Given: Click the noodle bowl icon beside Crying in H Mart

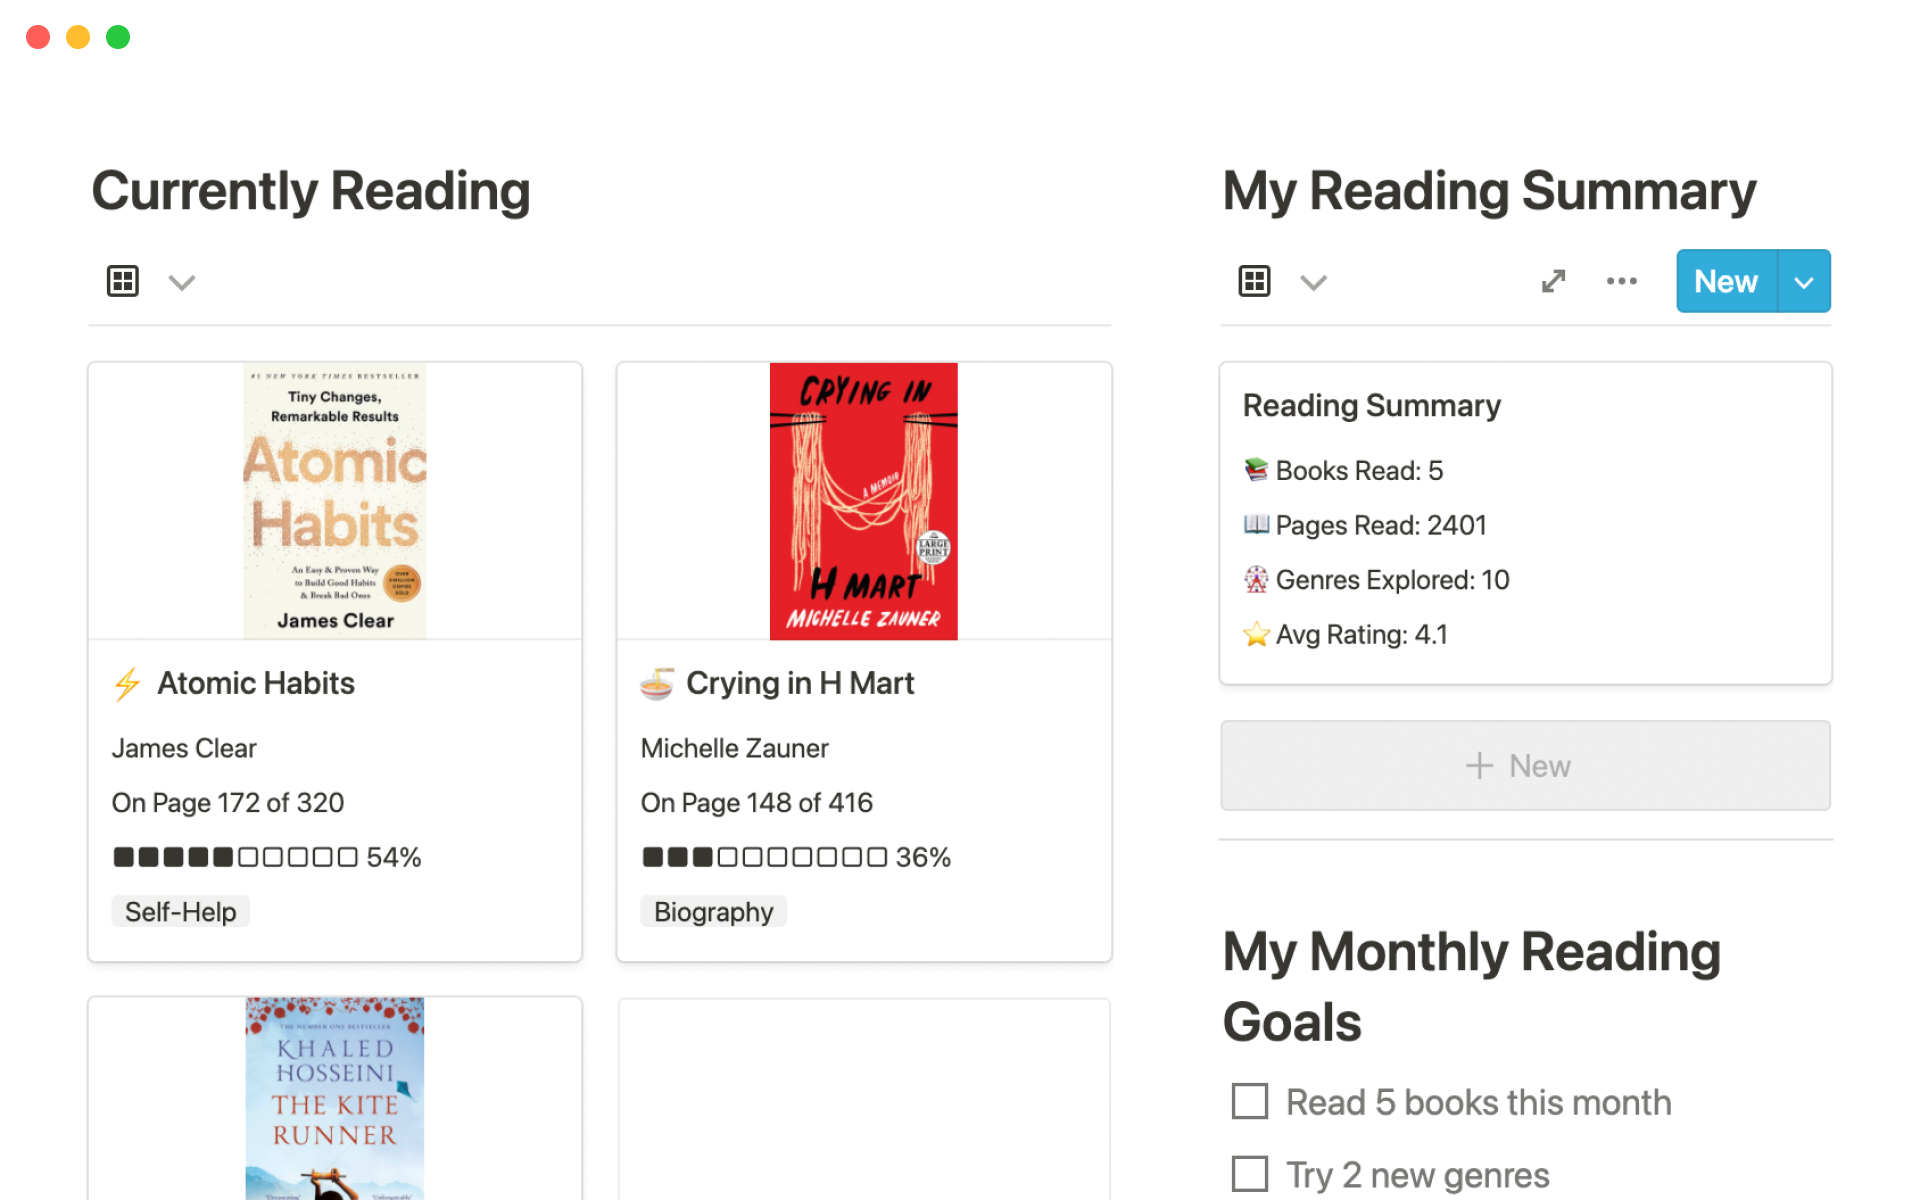Looking at the screenshot, I should coord(657,684).
